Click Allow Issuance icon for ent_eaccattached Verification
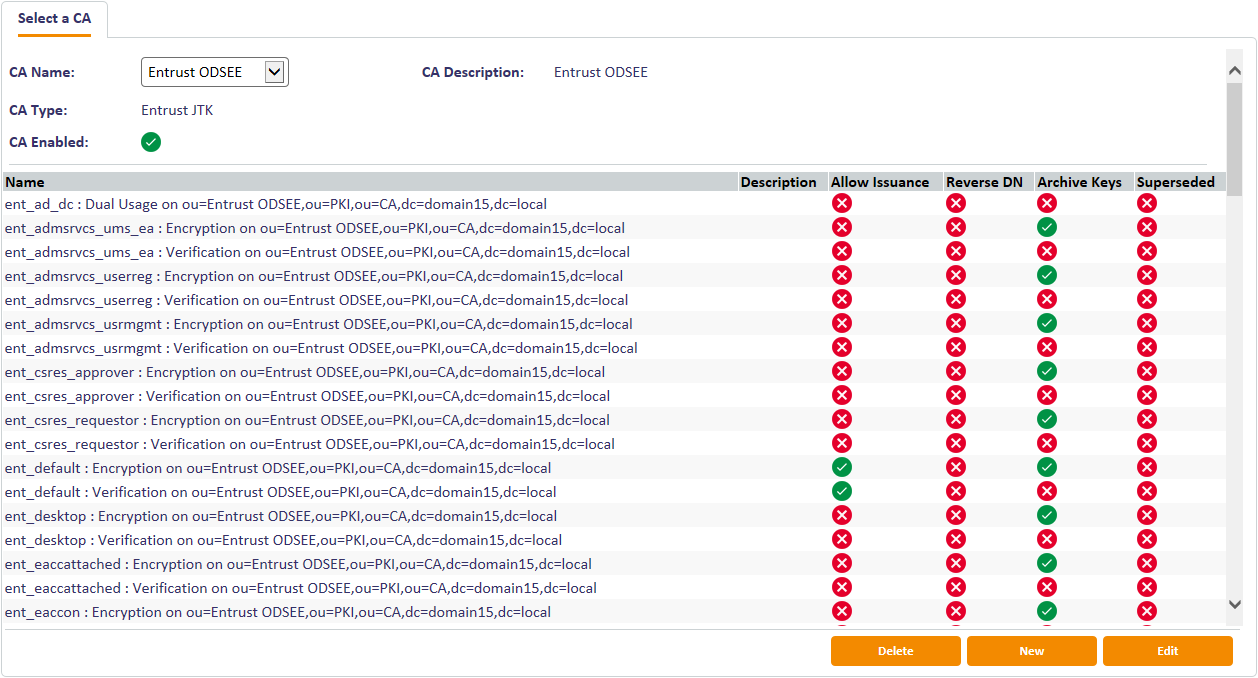Viewport: 1258px width, 678px height. (842, 587)
